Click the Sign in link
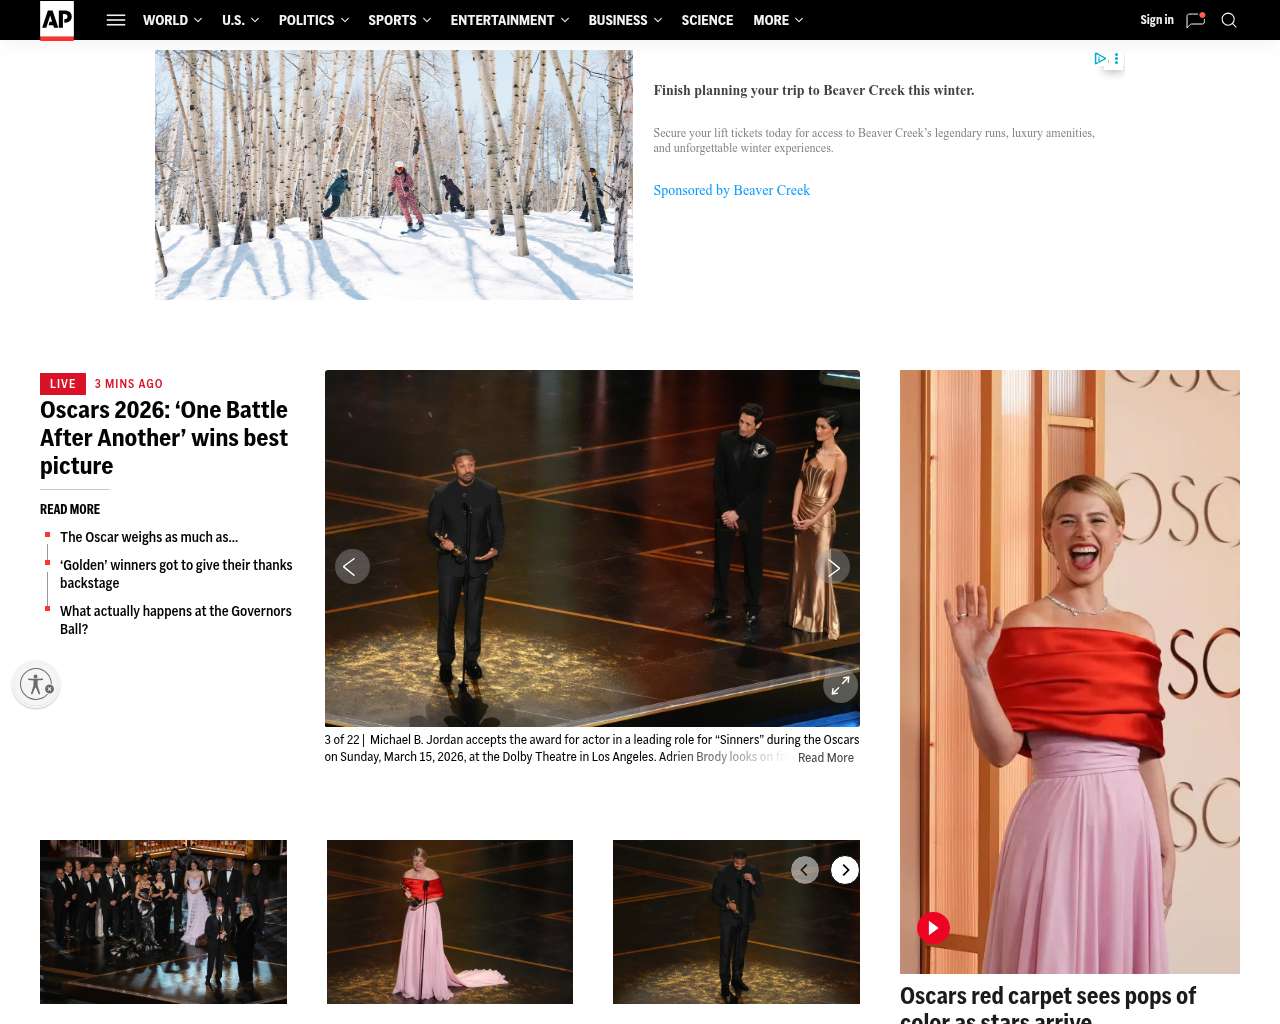Viewport: 1280px width, 1024px height. 1157,20
